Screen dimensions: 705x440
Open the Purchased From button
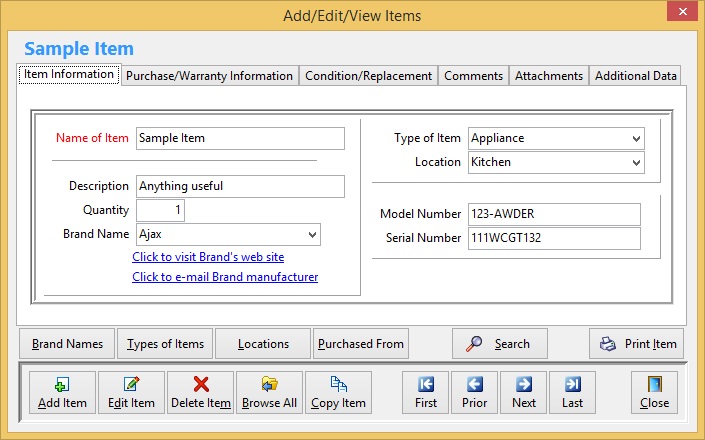click(361, 343)
